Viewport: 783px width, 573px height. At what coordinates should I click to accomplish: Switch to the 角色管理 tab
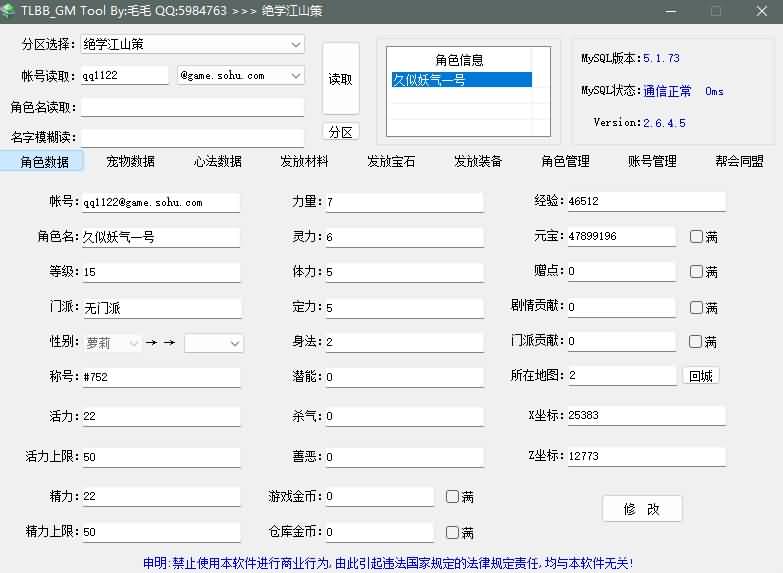[x=565, y=161]
